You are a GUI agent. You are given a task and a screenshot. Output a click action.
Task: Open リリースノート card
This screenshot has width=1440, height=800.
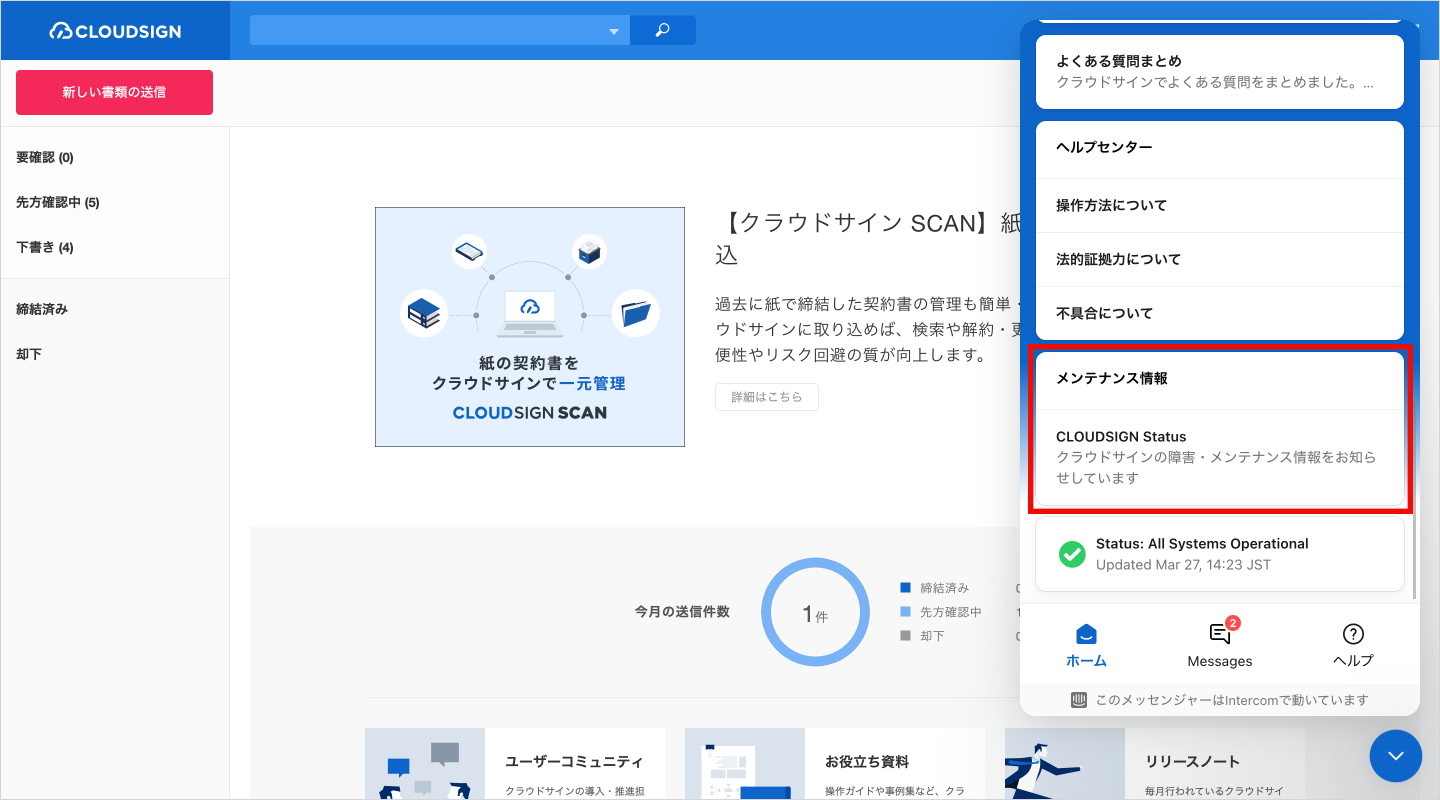[x=1155, y=764]
